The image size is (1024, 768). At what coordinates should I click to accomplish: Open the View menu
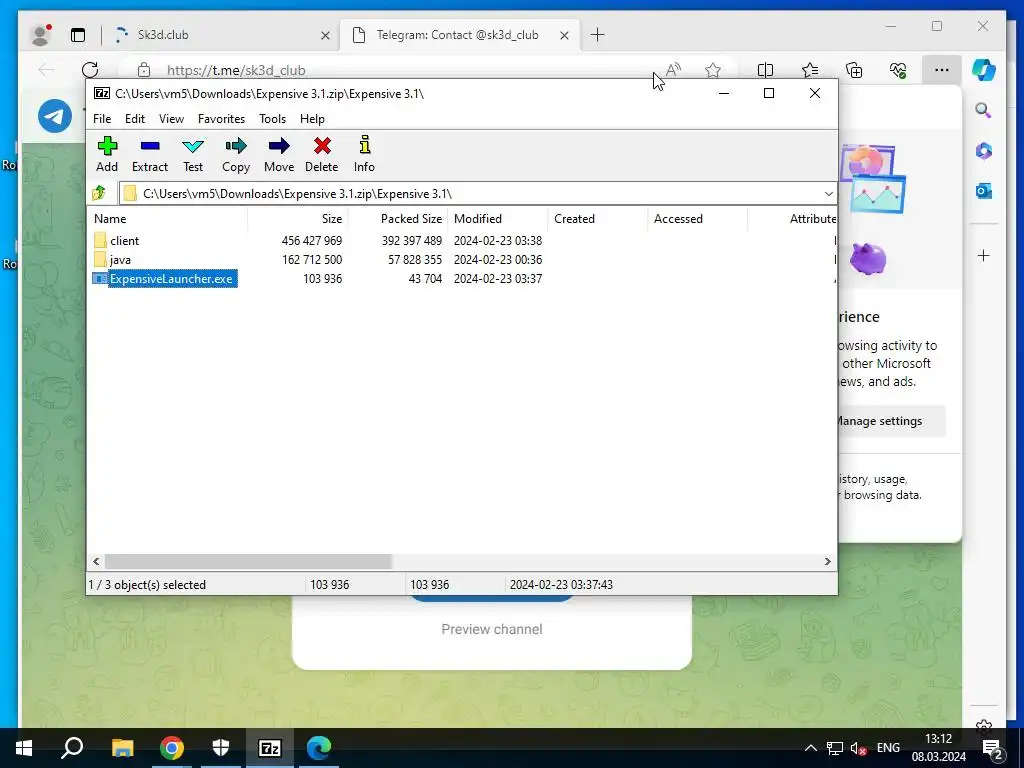[171, 119]
